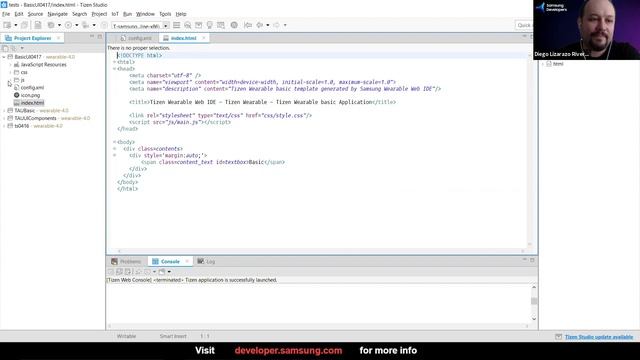Select index.html in Project Explorer
The height and width of the screenshot is (360, 640).
pyautogui.click(x=32, y=103)
